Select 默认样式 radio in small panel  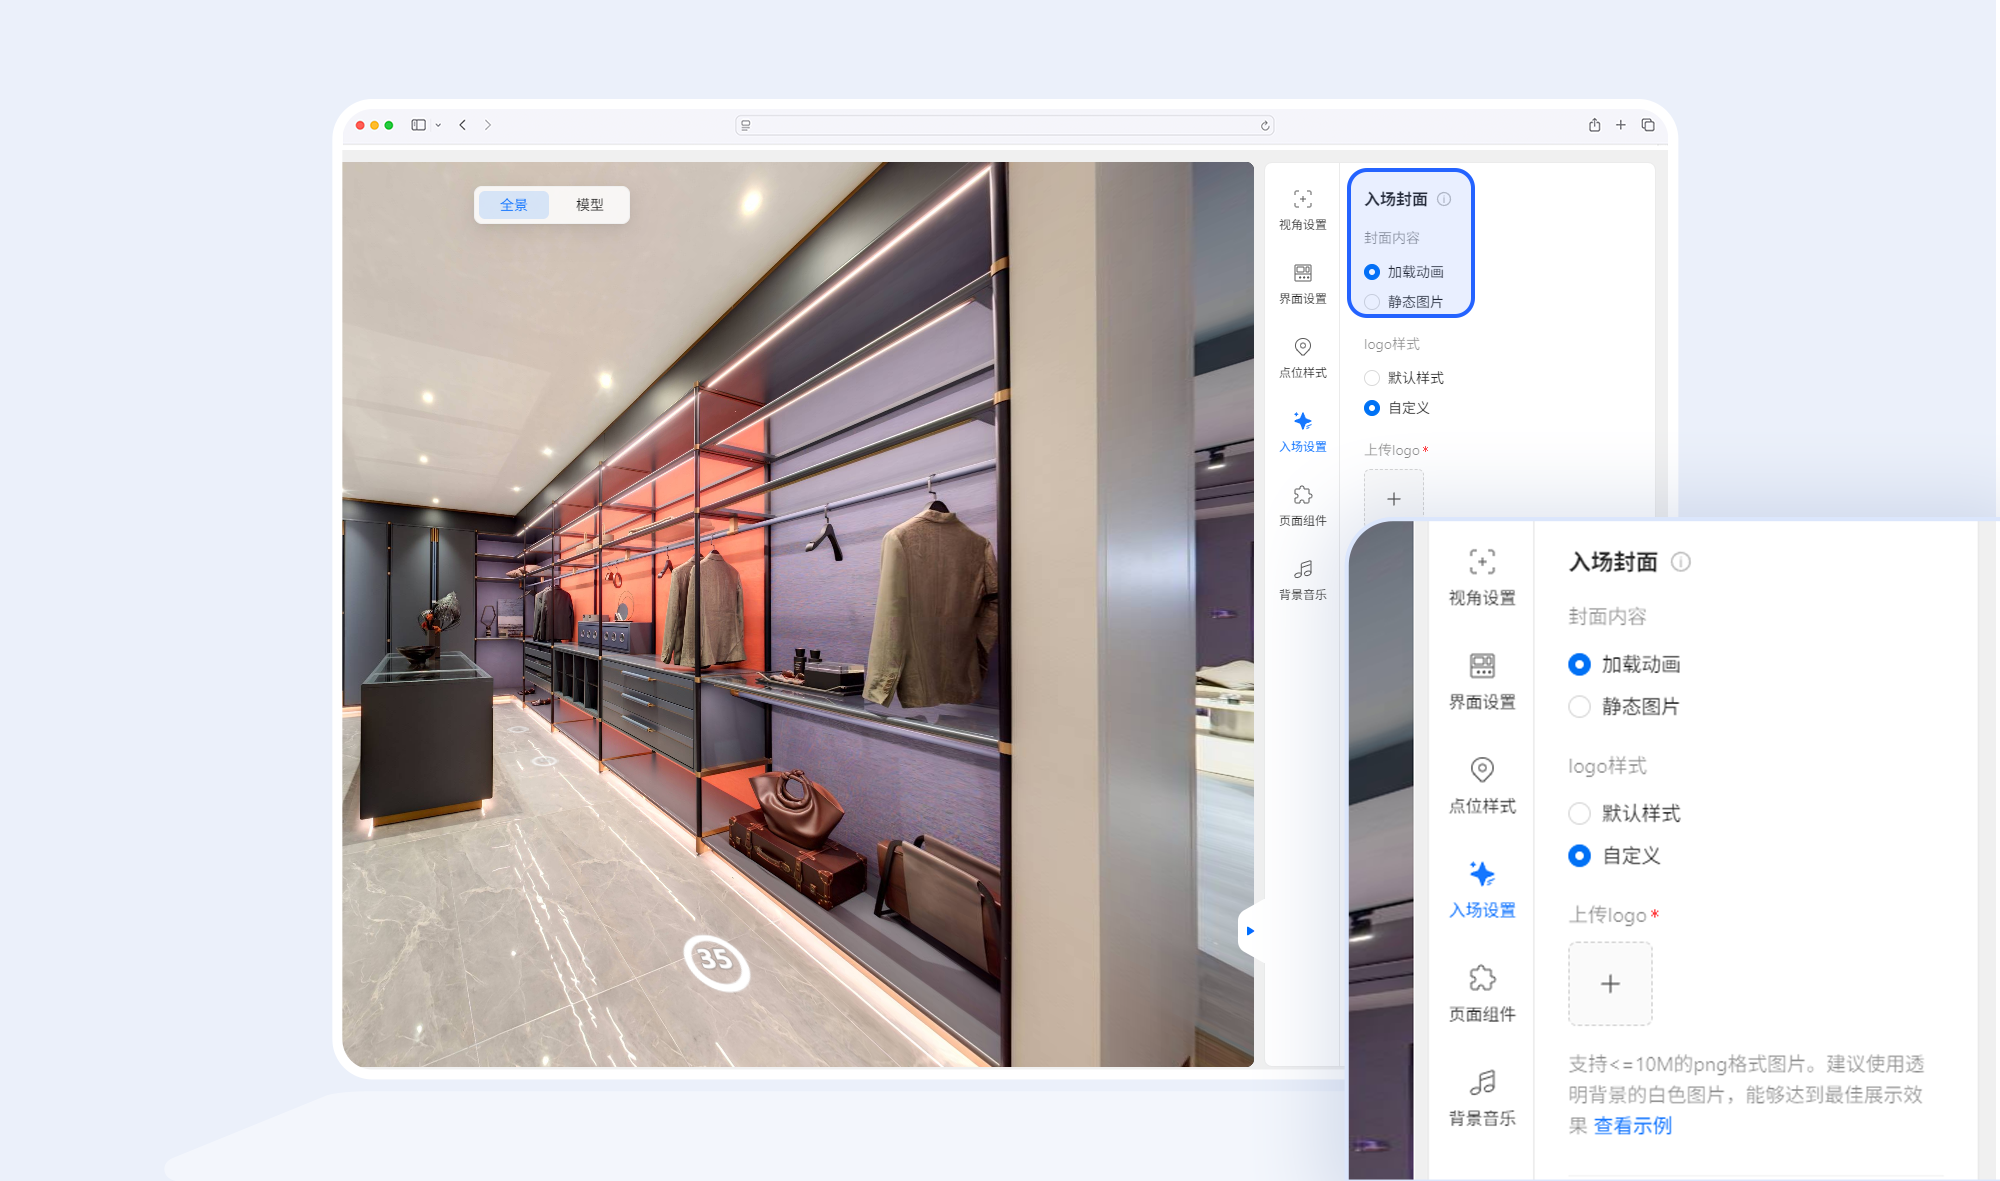pos(1372,378)
